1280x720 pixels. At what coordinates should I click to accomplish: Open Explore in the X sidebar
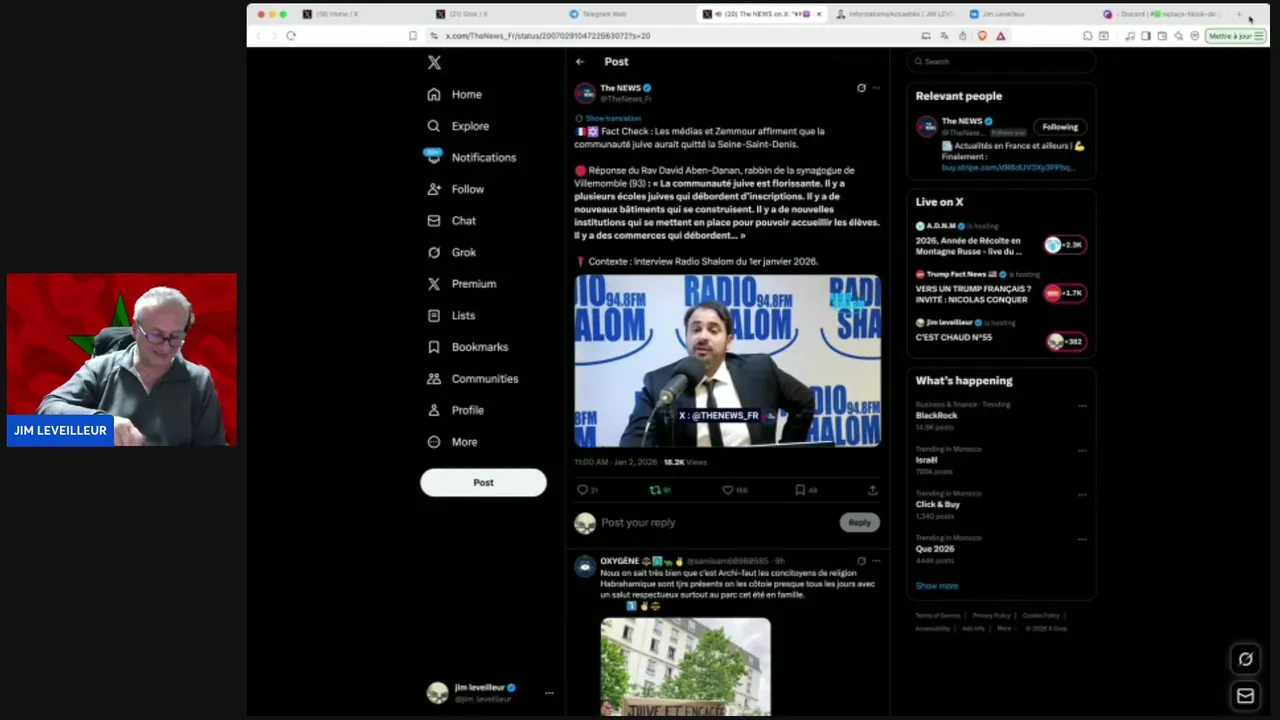[458, 126]
